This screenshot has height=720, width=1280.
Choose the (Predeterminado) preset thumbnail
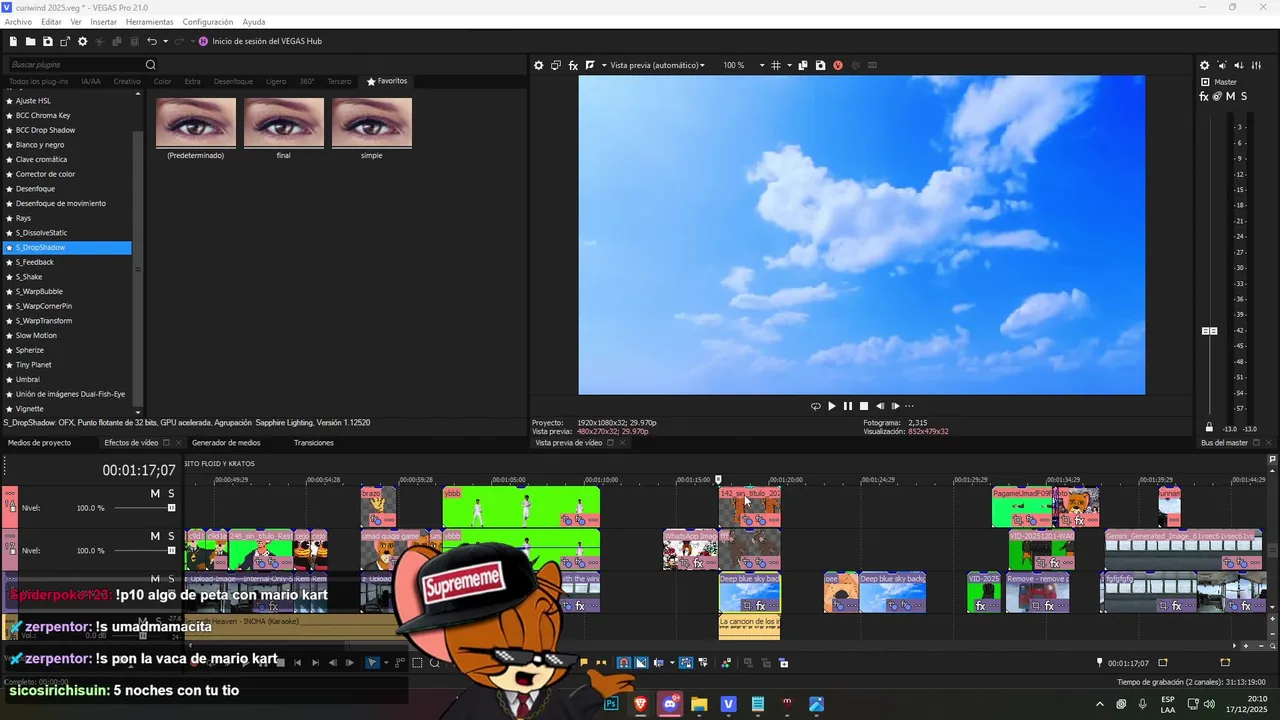tap(196, 122)
